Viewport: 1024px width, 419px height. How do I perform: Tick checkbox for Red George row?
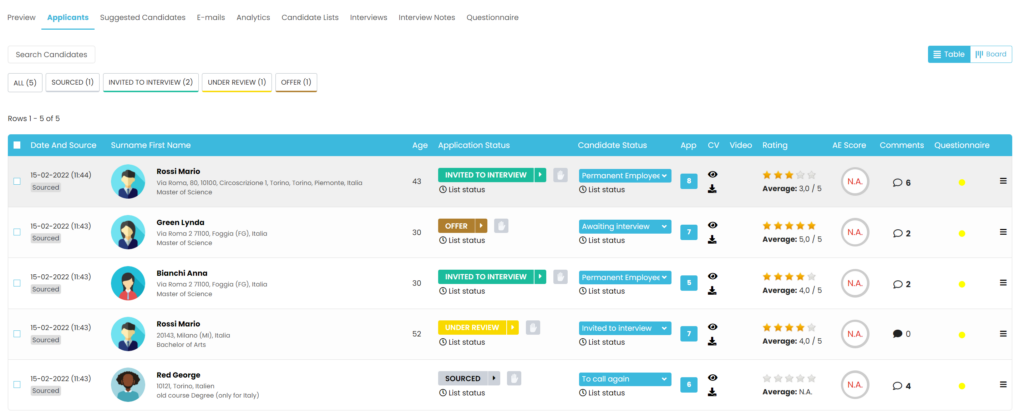tap(17, 384)
